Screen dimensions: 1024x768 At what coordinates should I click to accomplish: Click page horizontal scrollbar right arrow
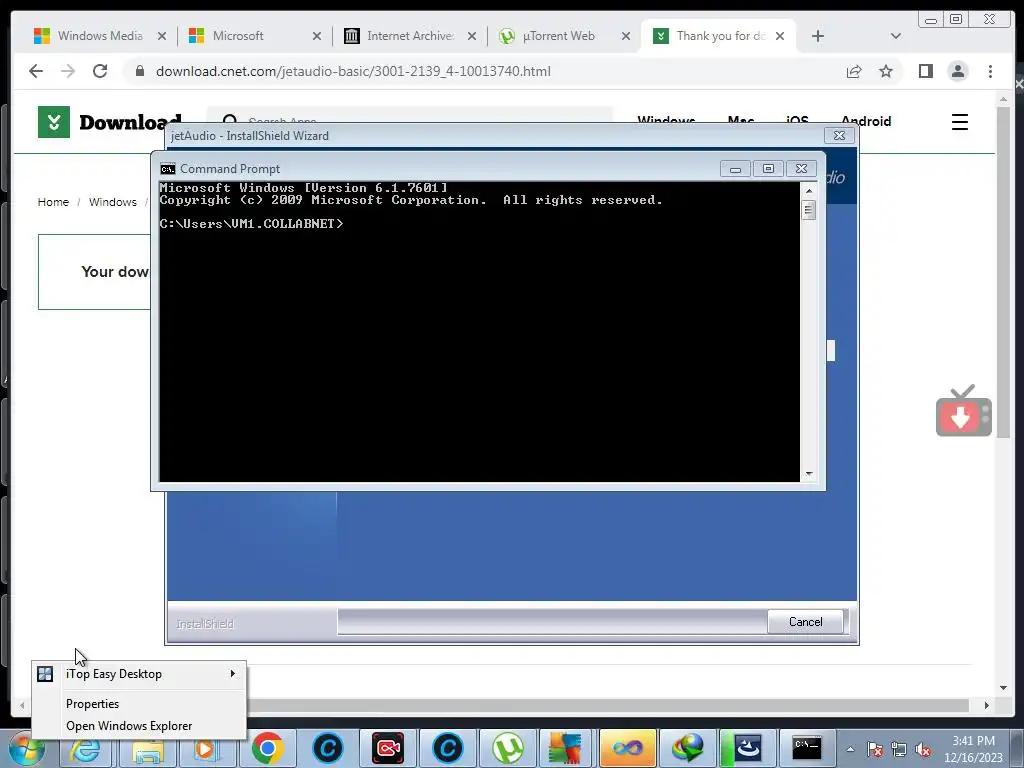coord(987,705)
